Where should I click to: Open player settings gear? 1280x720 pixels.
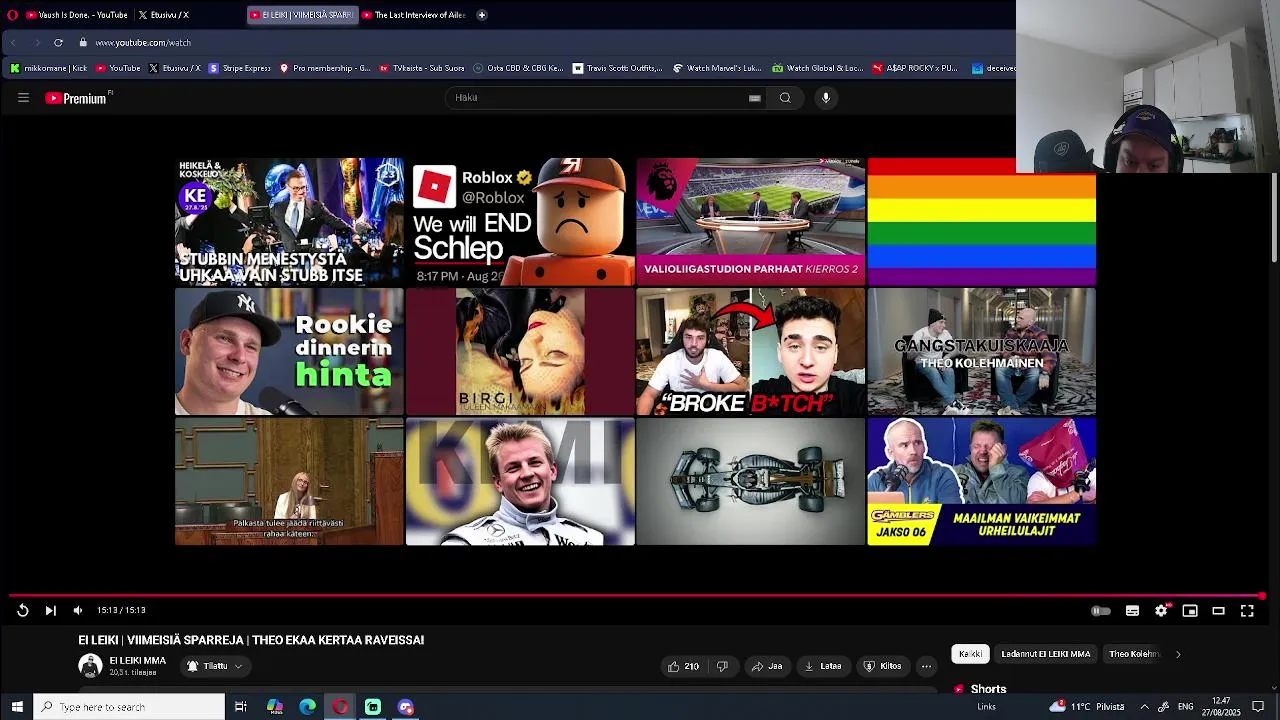(1161, 611)
